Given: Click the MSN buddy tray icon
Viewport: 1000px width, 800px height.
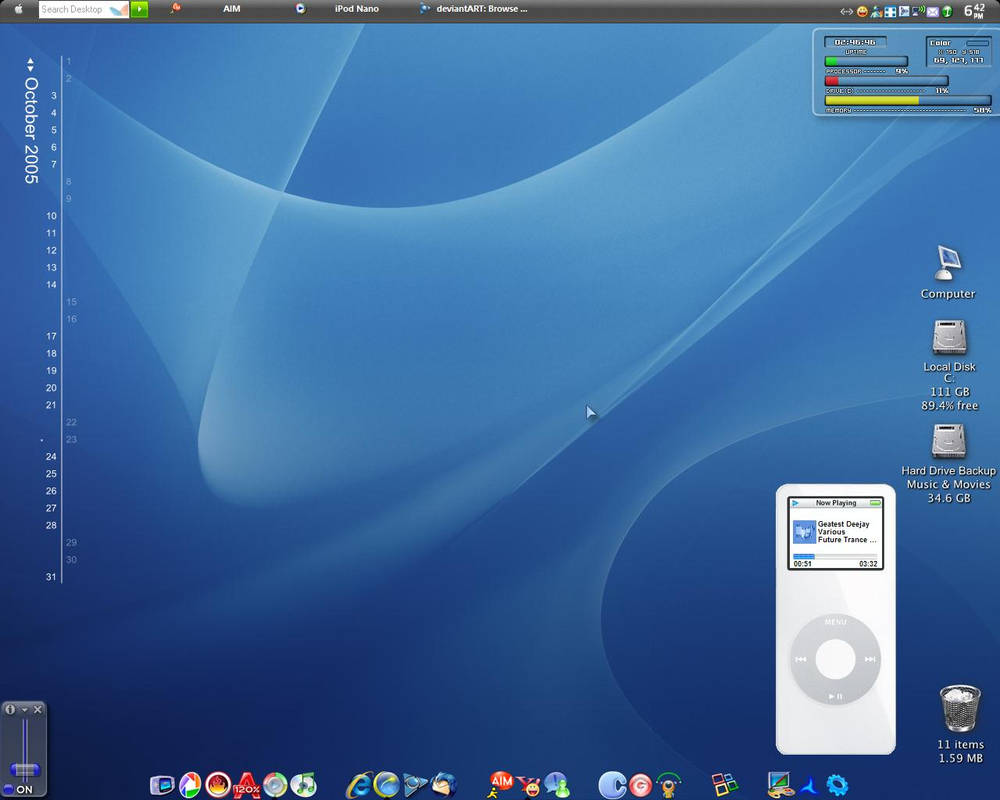Looking at the screenshot, I should (876, 11).
